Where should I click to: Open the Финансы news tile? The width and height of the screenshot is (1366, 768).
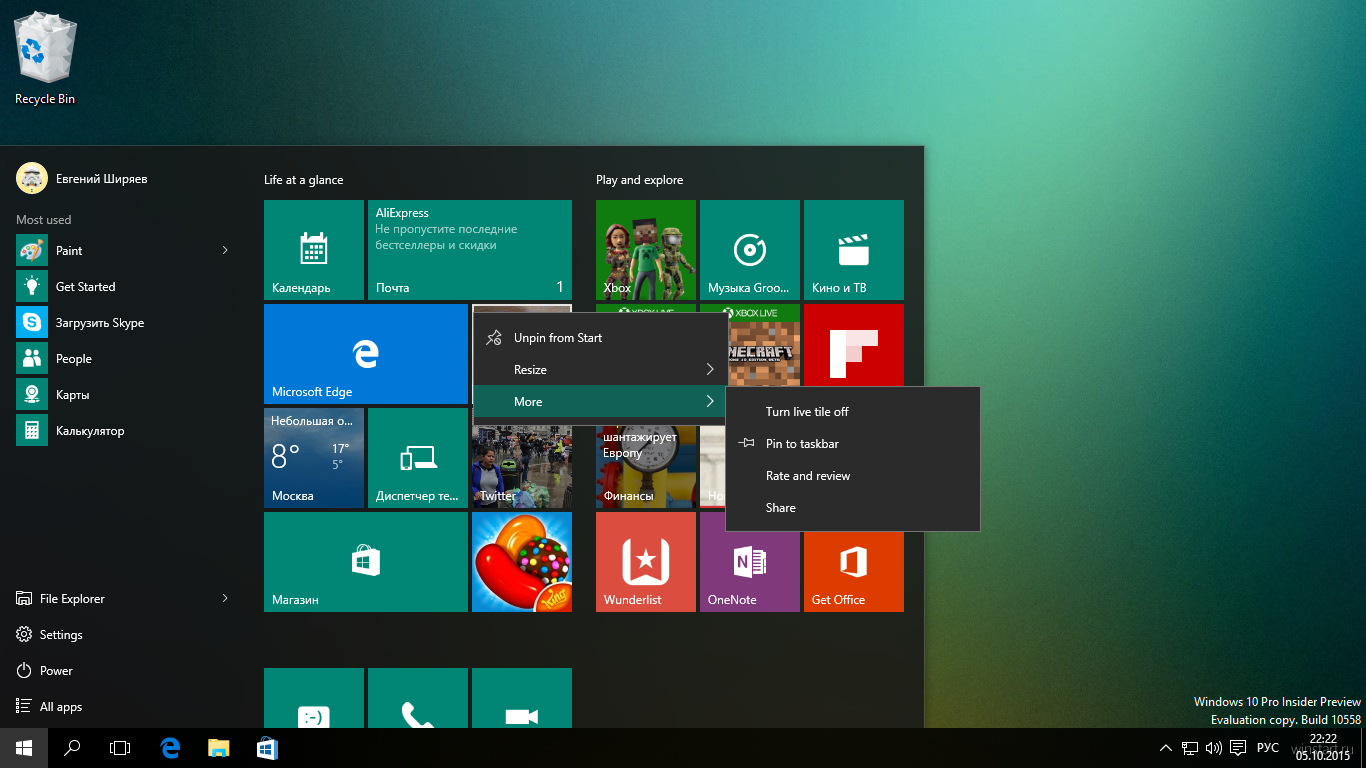click(646, 468)
